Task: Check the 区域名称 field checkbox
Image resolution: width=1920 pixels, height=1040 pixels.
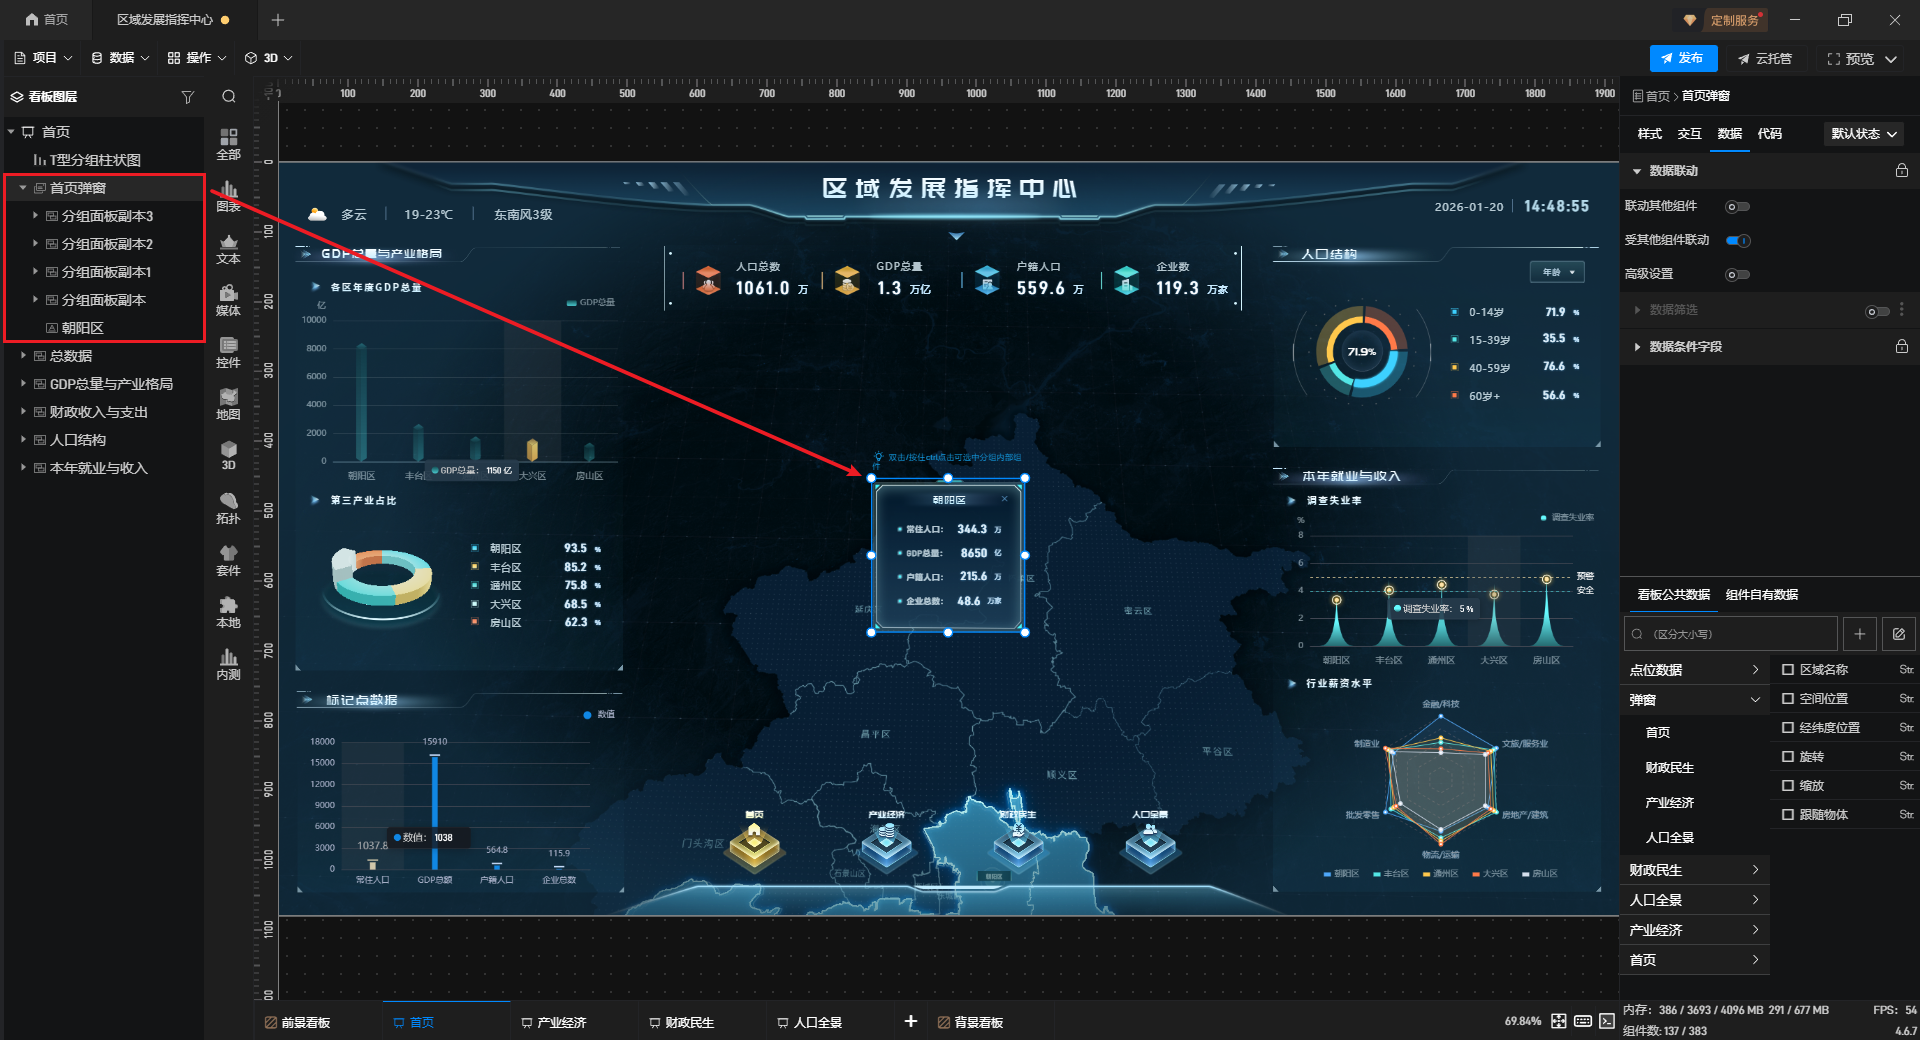Action: (1788, 670)
